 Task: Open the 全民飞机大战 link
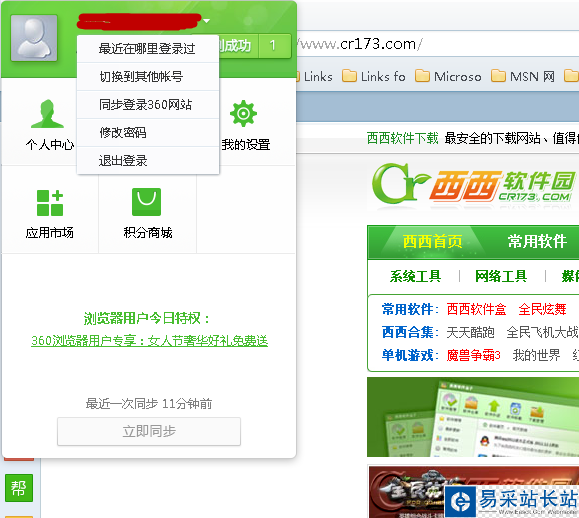pyautogui.click(x=542, y=332)
